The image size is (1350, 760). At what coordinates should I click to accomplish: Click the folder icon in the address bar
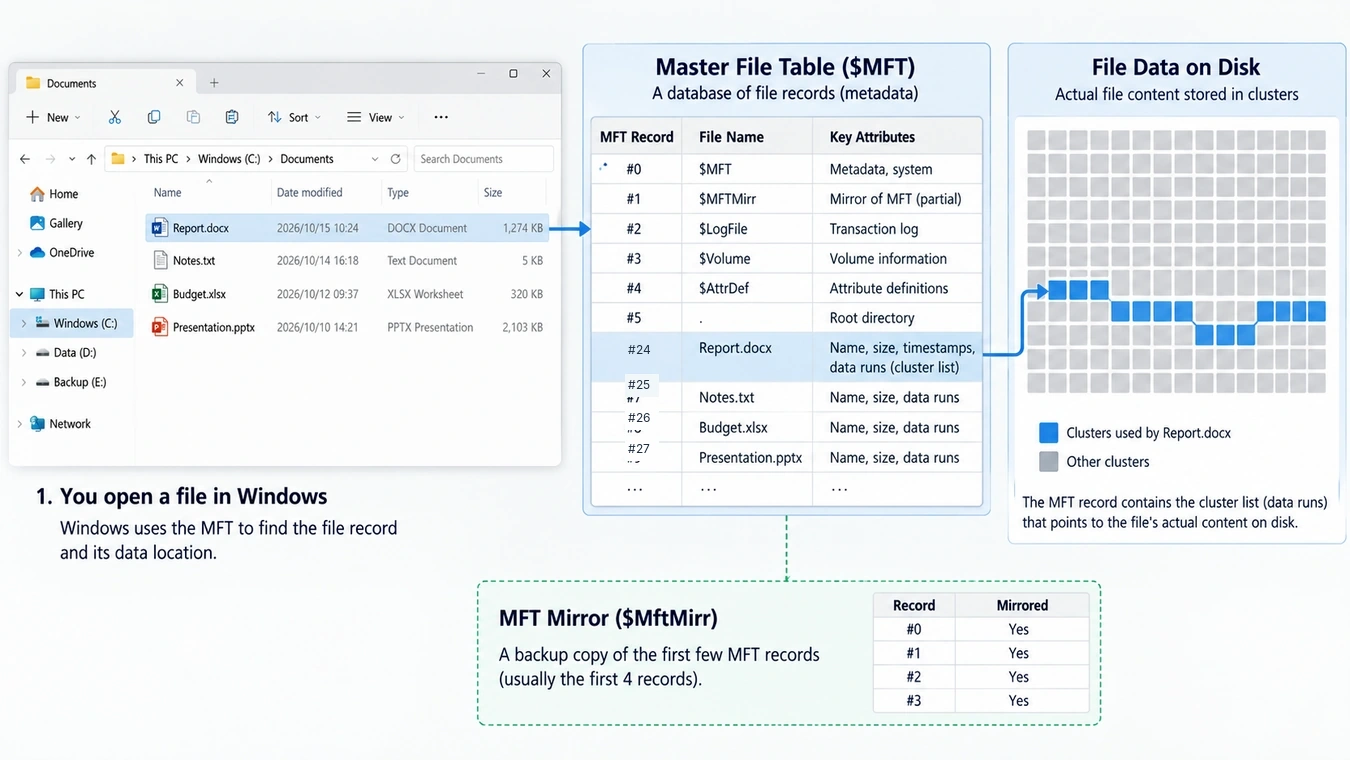pos(118,159)
